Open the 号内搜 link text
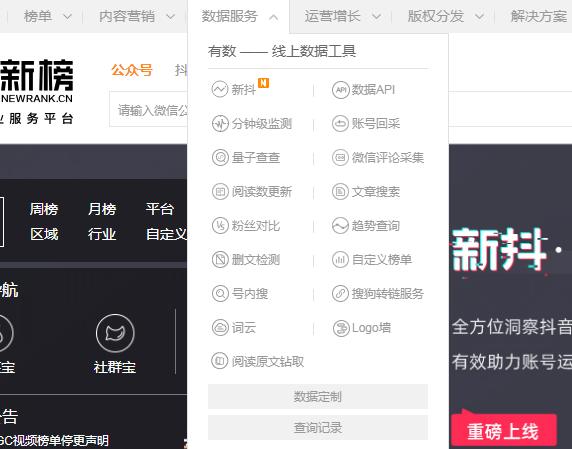 (250, 294)
